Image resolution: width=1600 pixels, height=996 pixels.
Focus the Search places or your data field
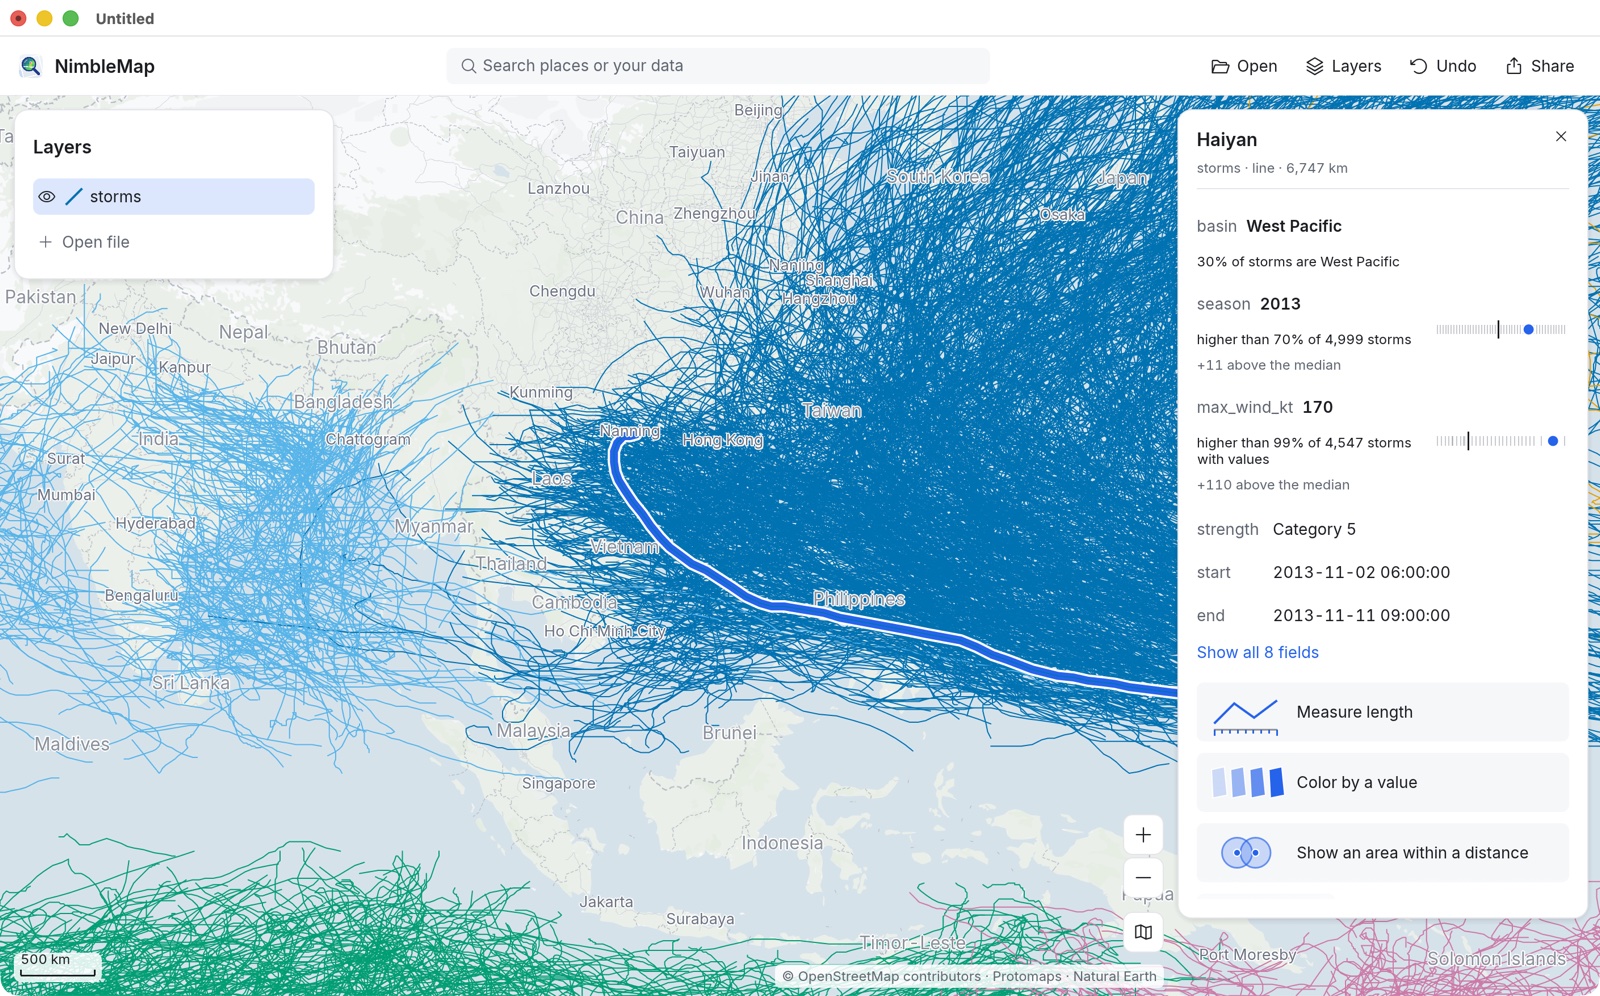pyautogui.click(x=718, y=66)
